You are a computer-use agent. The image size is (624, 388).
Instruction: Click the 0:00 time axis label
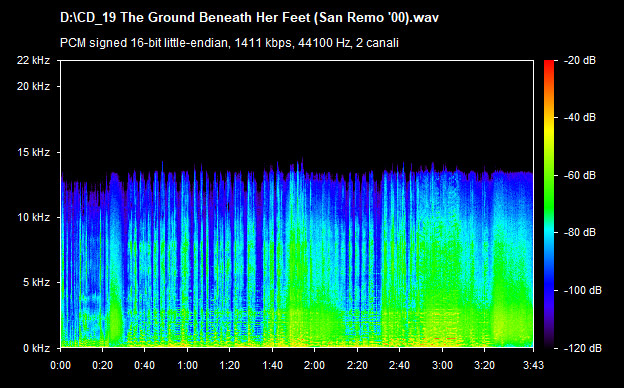60,365
